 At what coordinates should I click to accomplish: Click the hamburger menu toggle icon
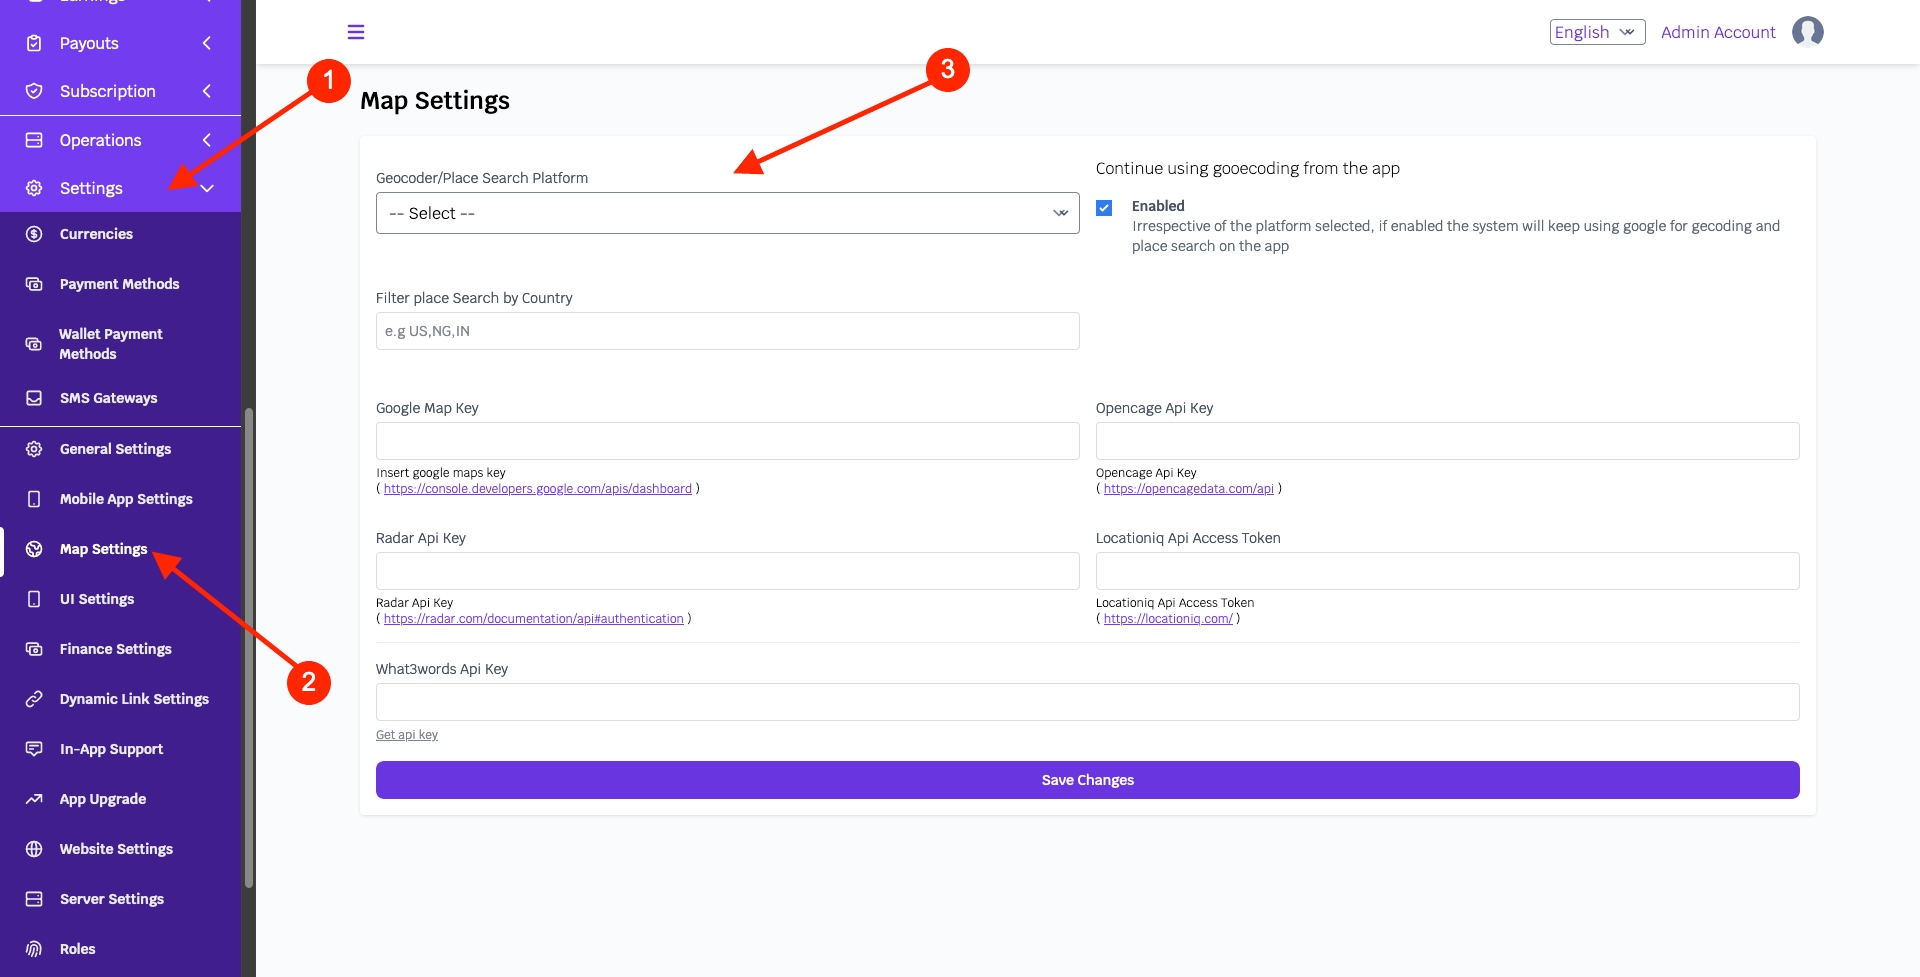point(355,32)
